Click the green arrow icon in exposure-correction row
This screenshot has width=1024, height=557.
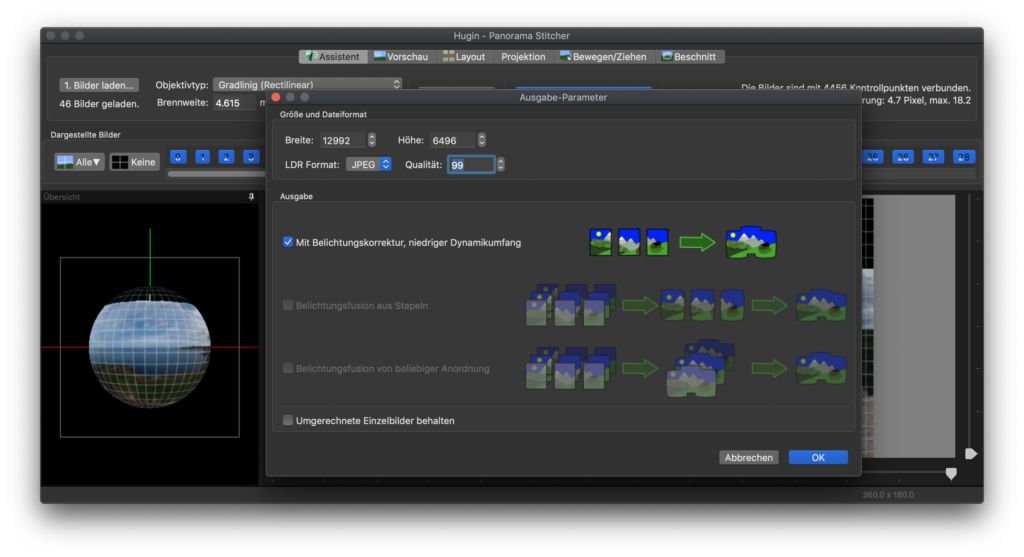click(697, 243)
